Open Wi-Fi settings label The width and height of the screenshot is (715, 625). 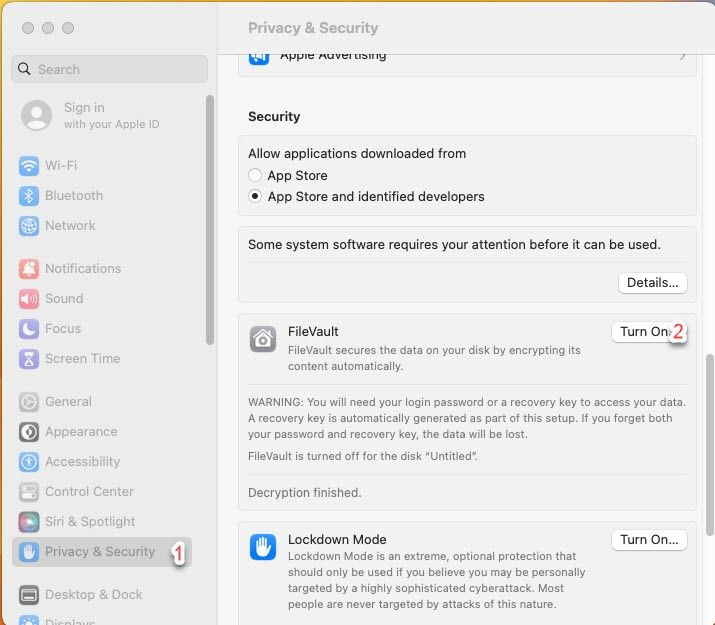tap(61, 165)
